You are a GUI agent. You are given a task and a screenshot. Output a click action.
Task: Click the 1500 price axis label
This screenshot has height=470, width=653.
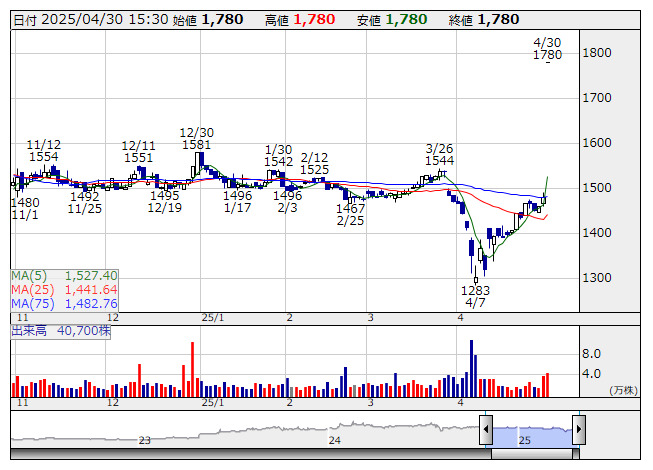(x=597, y=188)
